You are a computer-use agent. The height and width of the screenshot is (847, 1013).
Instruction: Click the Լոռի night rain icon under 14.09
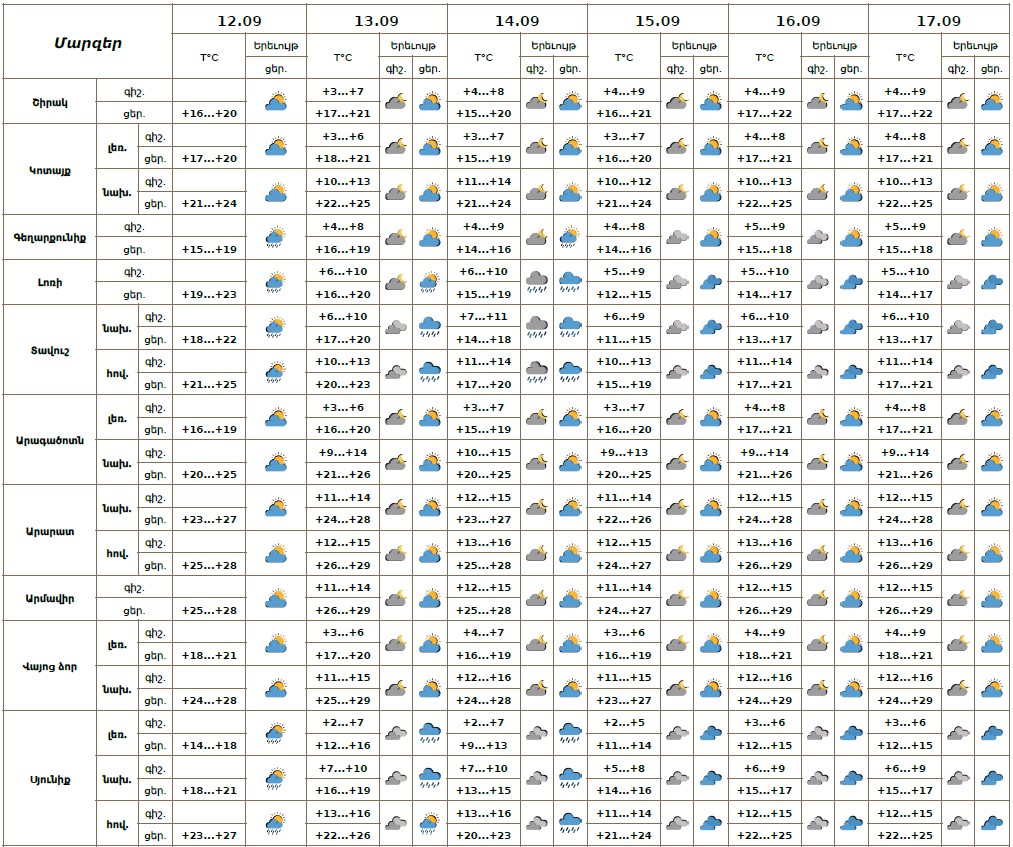[x=537, y=283]
